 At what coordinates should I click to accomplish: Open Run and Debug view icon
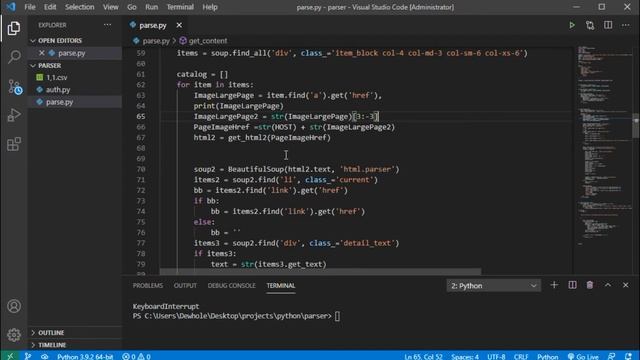(x=14, y=115)
